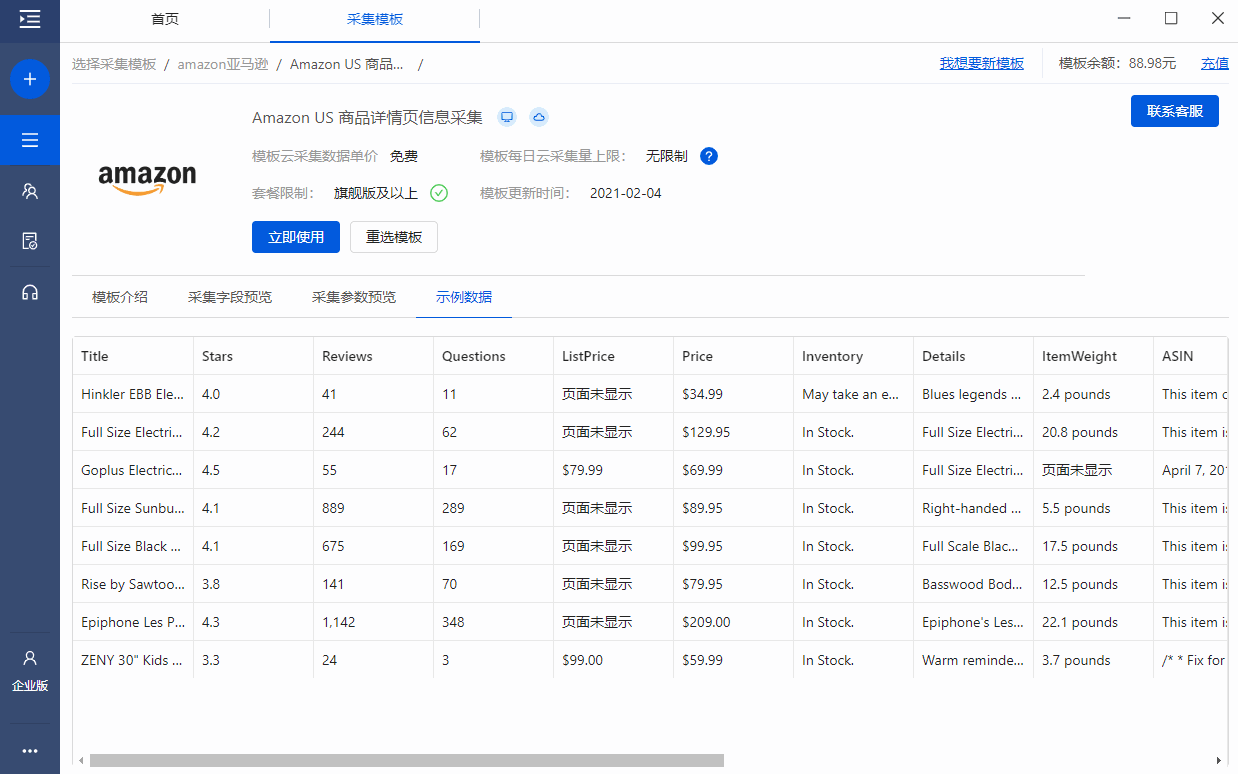Switch to the 模板介绍 tab
This screenshot has height=774, width=1238.
tap(120, 297)
